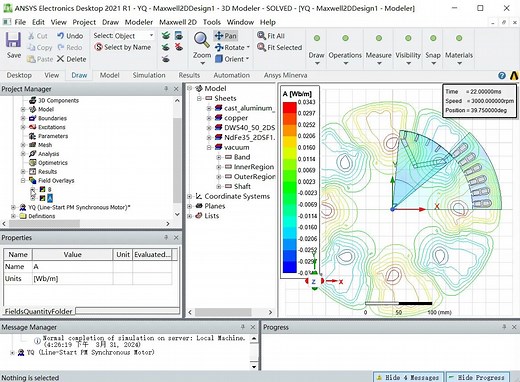Click the Redo arrow icon
Screen dimensions: 520x382
point(61,47)
